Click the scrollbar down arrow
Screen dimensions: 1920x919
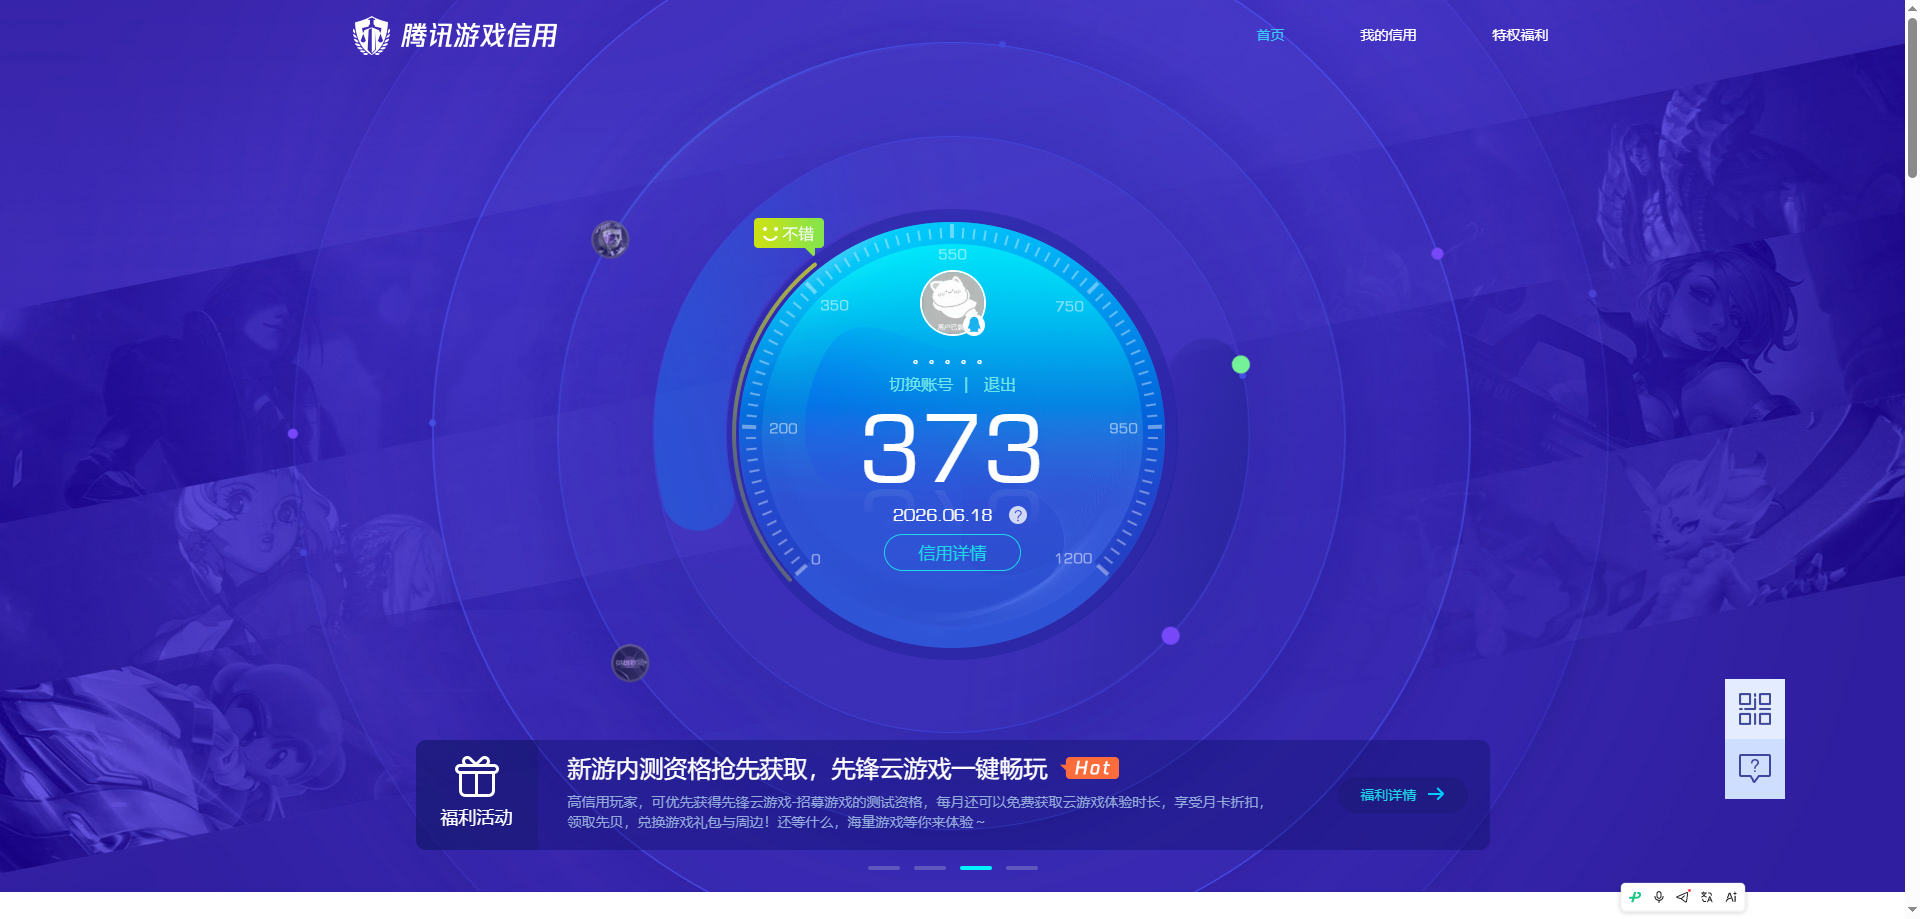[x=1912, y=911]
